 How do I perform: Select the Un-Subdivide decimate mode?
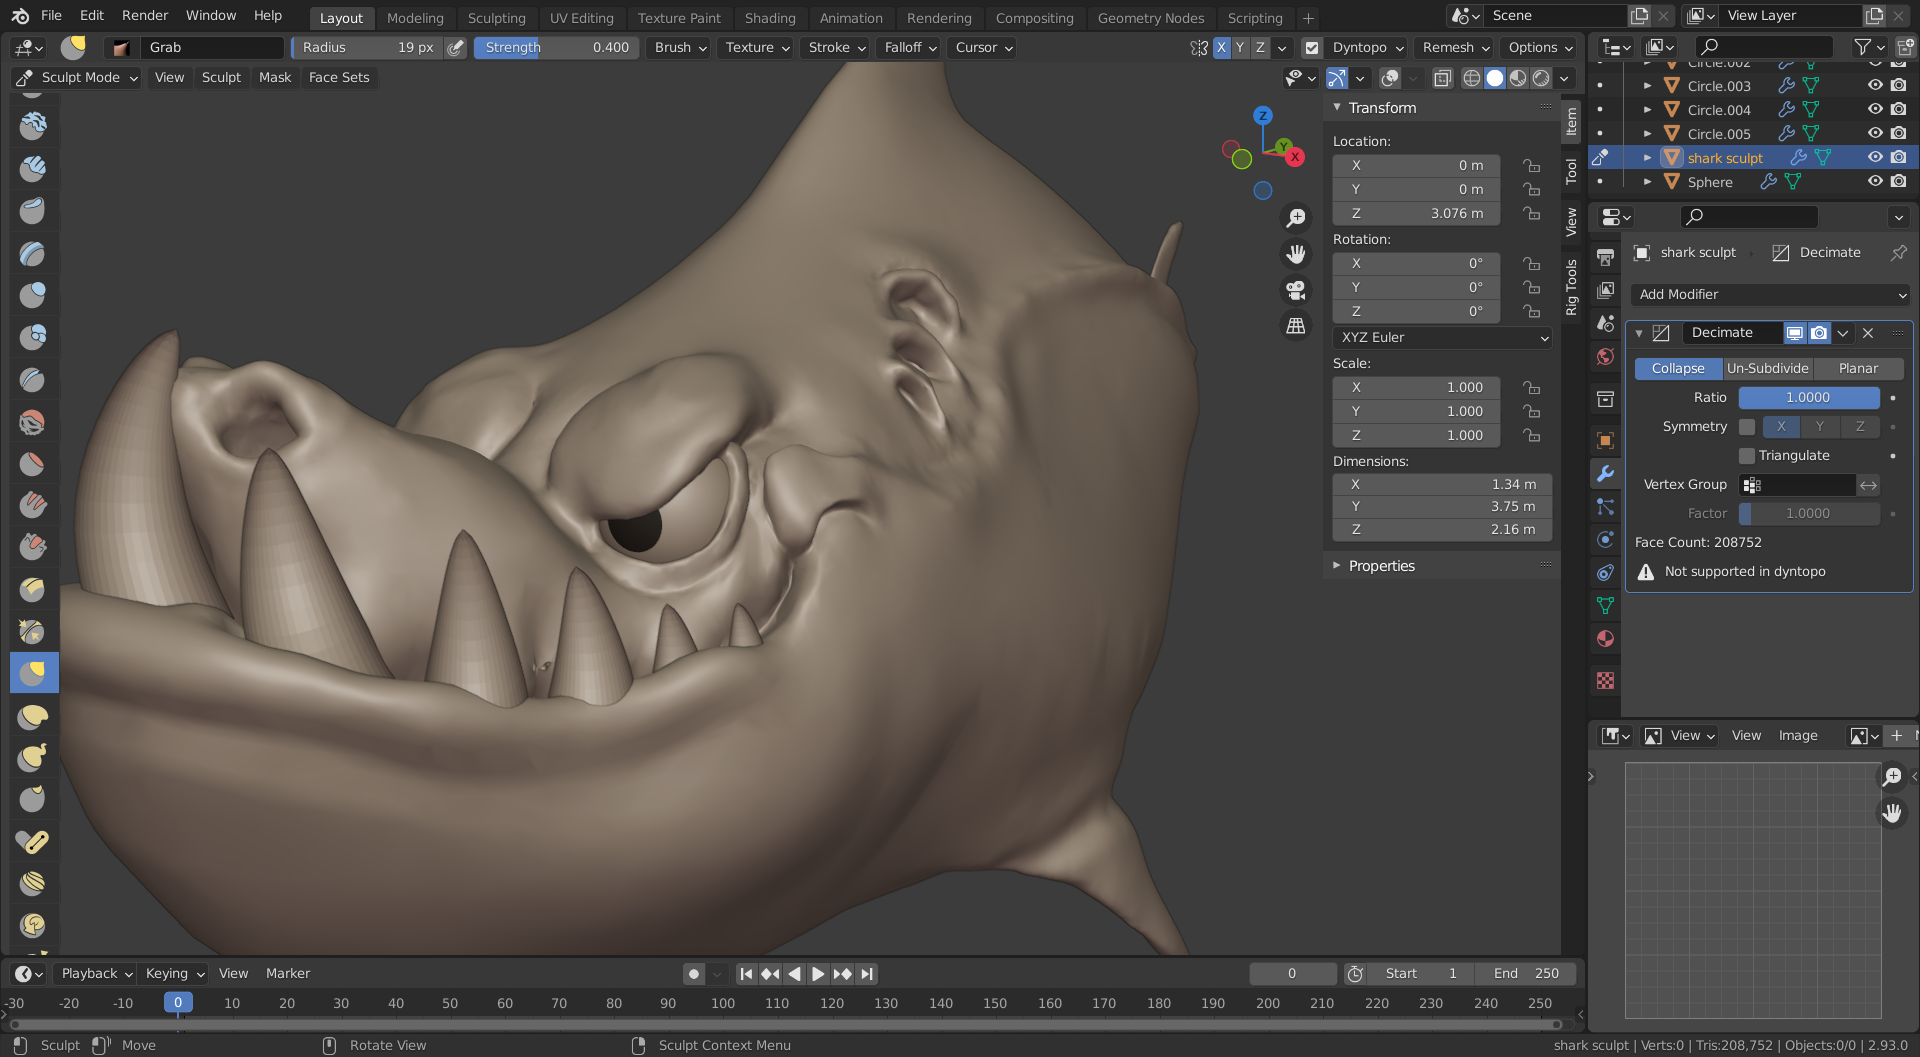pos(1767,369)
